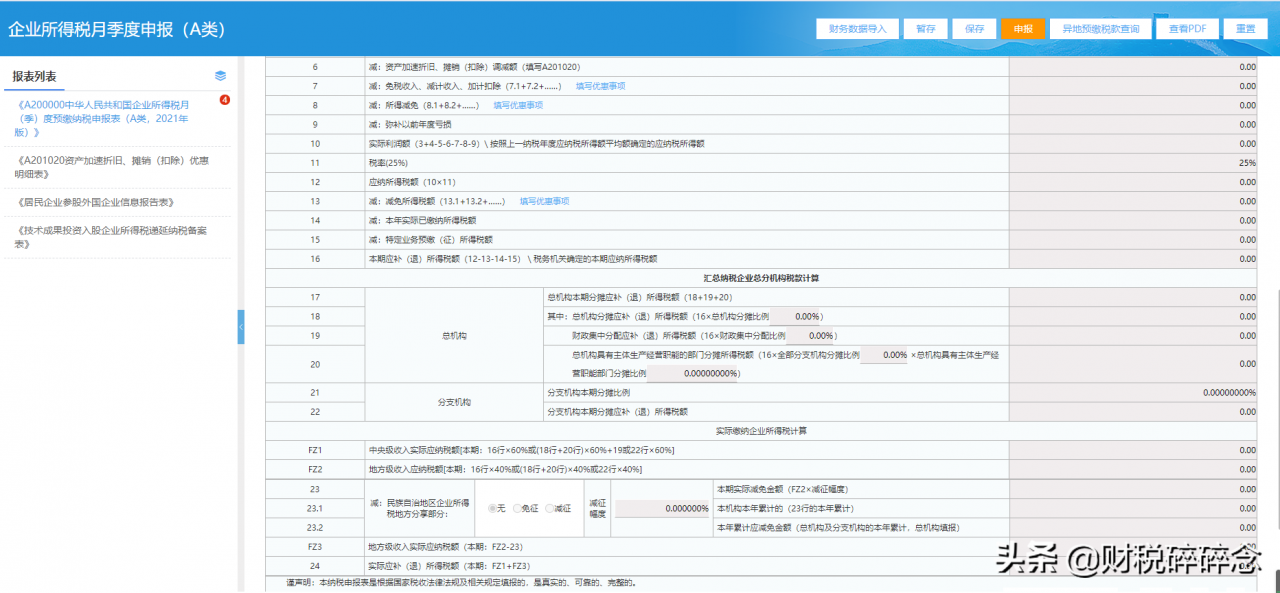Click 异地预缴税款查询 to query prepaid tax
The height and width of the screenshot is (593, 1280).
(x=1104, y=28)
